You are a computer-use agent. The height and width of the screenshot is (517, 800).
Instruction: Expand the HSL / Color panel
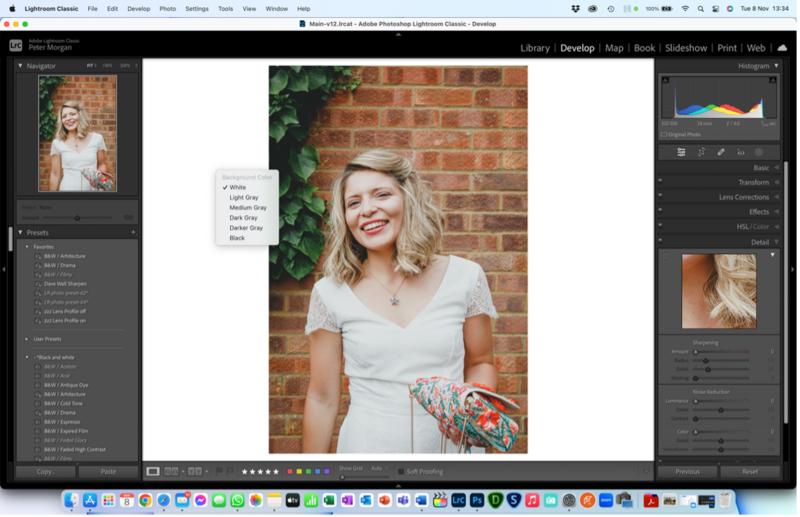(777, 227)
